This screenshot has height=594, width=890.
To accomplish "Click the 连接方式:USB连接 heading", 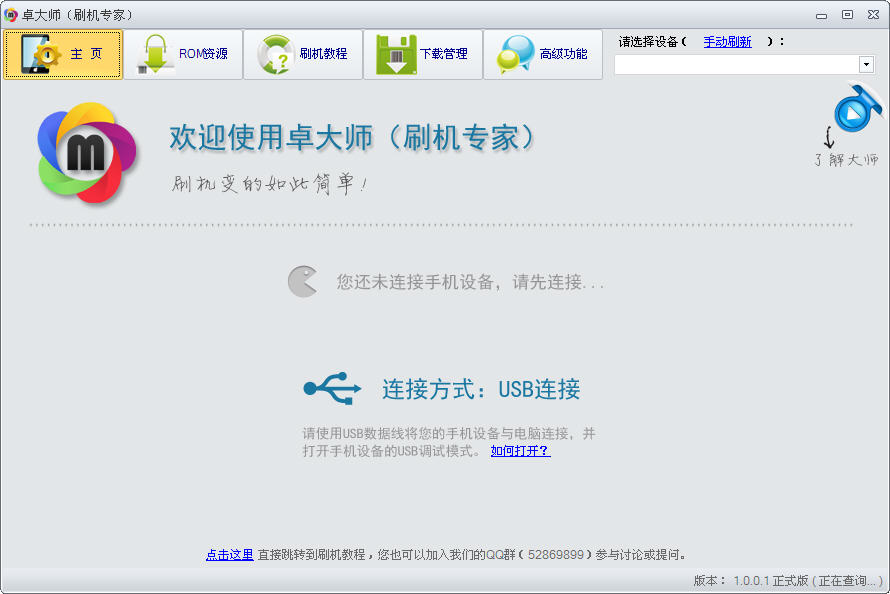I will (x=481, y=389).
